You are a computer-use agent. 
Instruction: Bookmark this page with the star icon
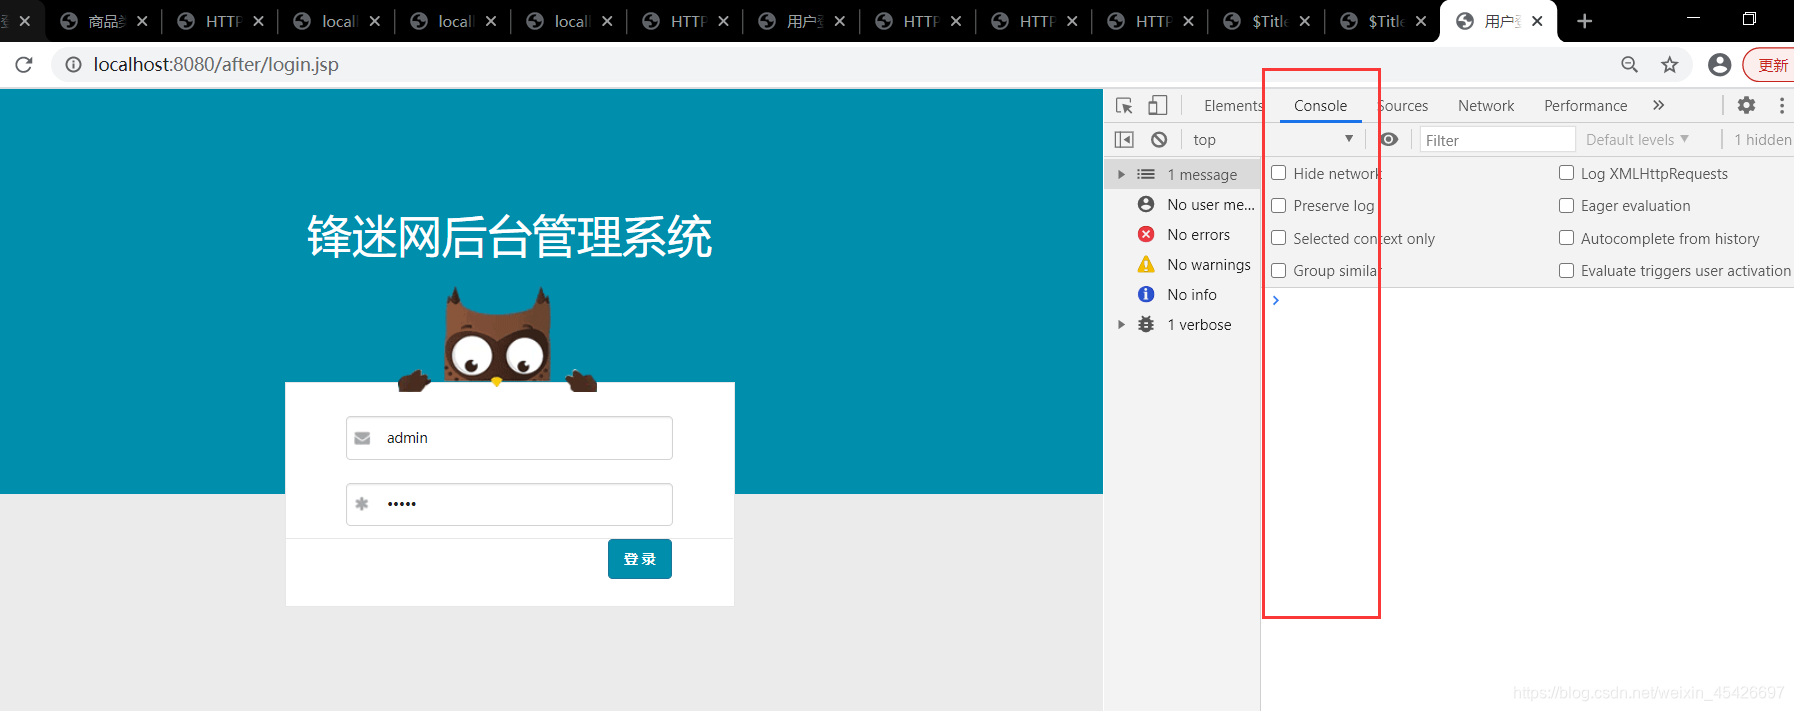point(1669,65)
